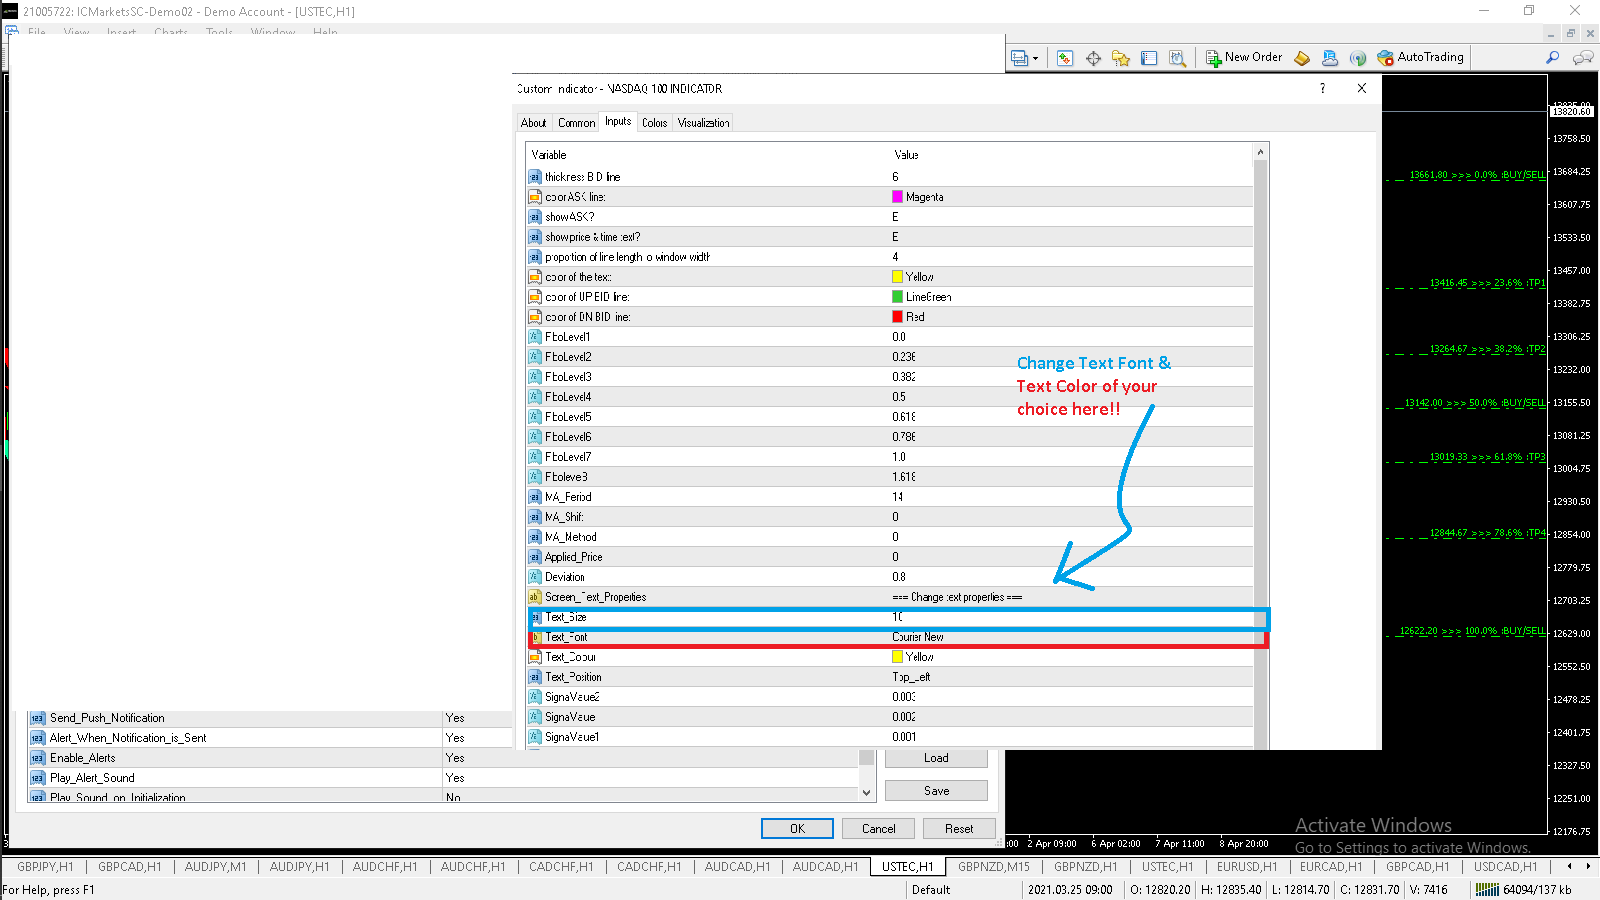Click the "Default" profile in status bar
The height and width of the screenshot is (900, 1600).
[x=931, y=890]
